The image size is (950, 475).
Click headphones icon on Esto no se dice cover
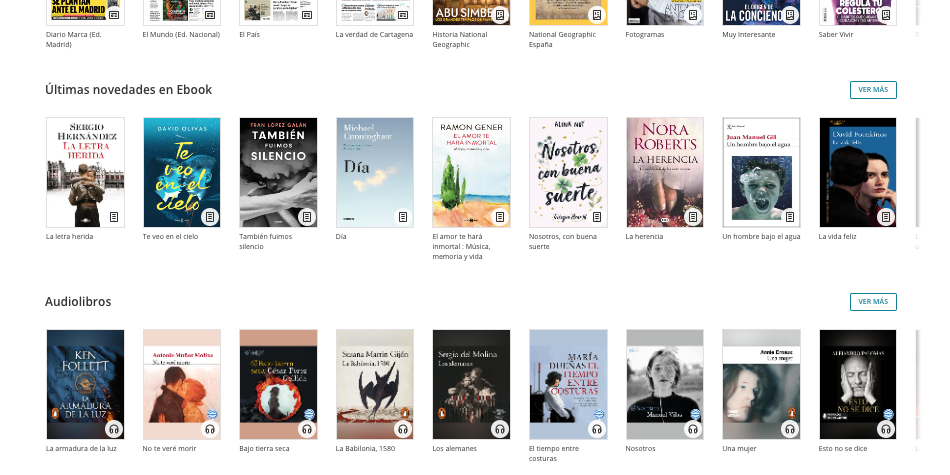click(886, 429)
